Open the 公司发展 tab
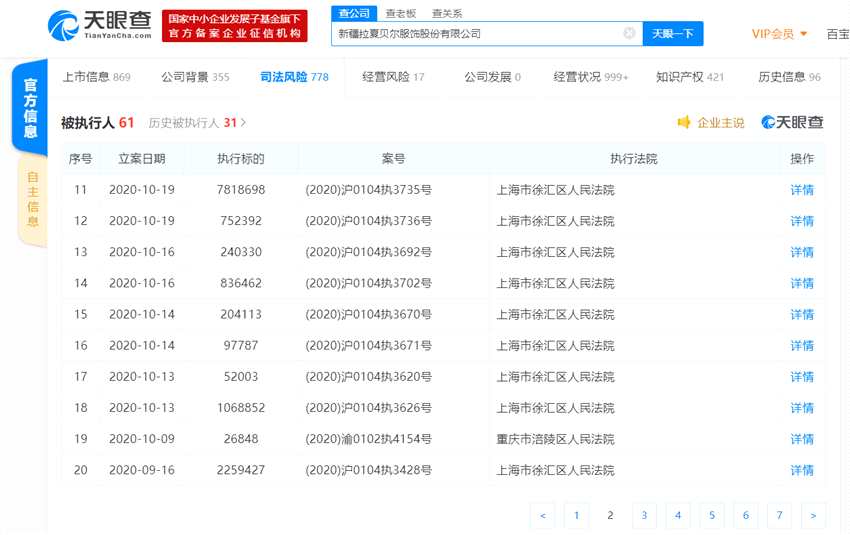 492,77
